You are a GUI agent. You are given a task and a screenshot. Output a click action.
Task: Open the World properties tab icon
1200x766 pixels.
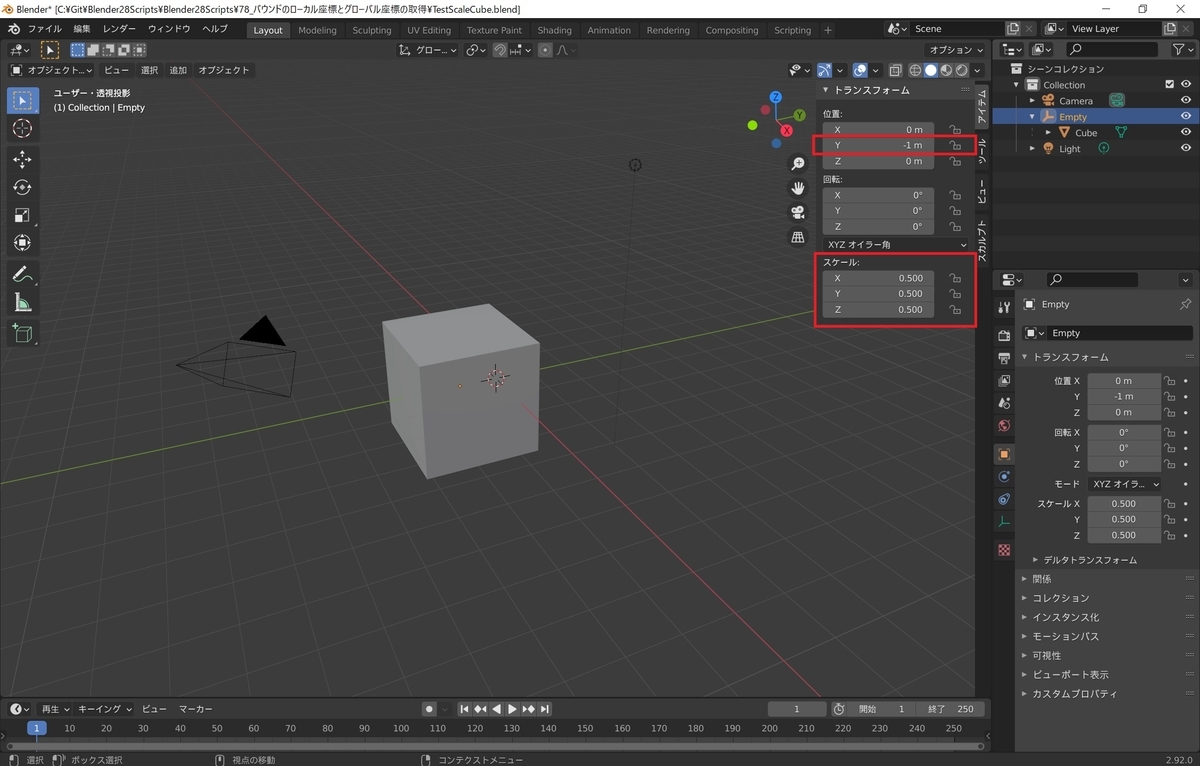tap(1005, 426)
